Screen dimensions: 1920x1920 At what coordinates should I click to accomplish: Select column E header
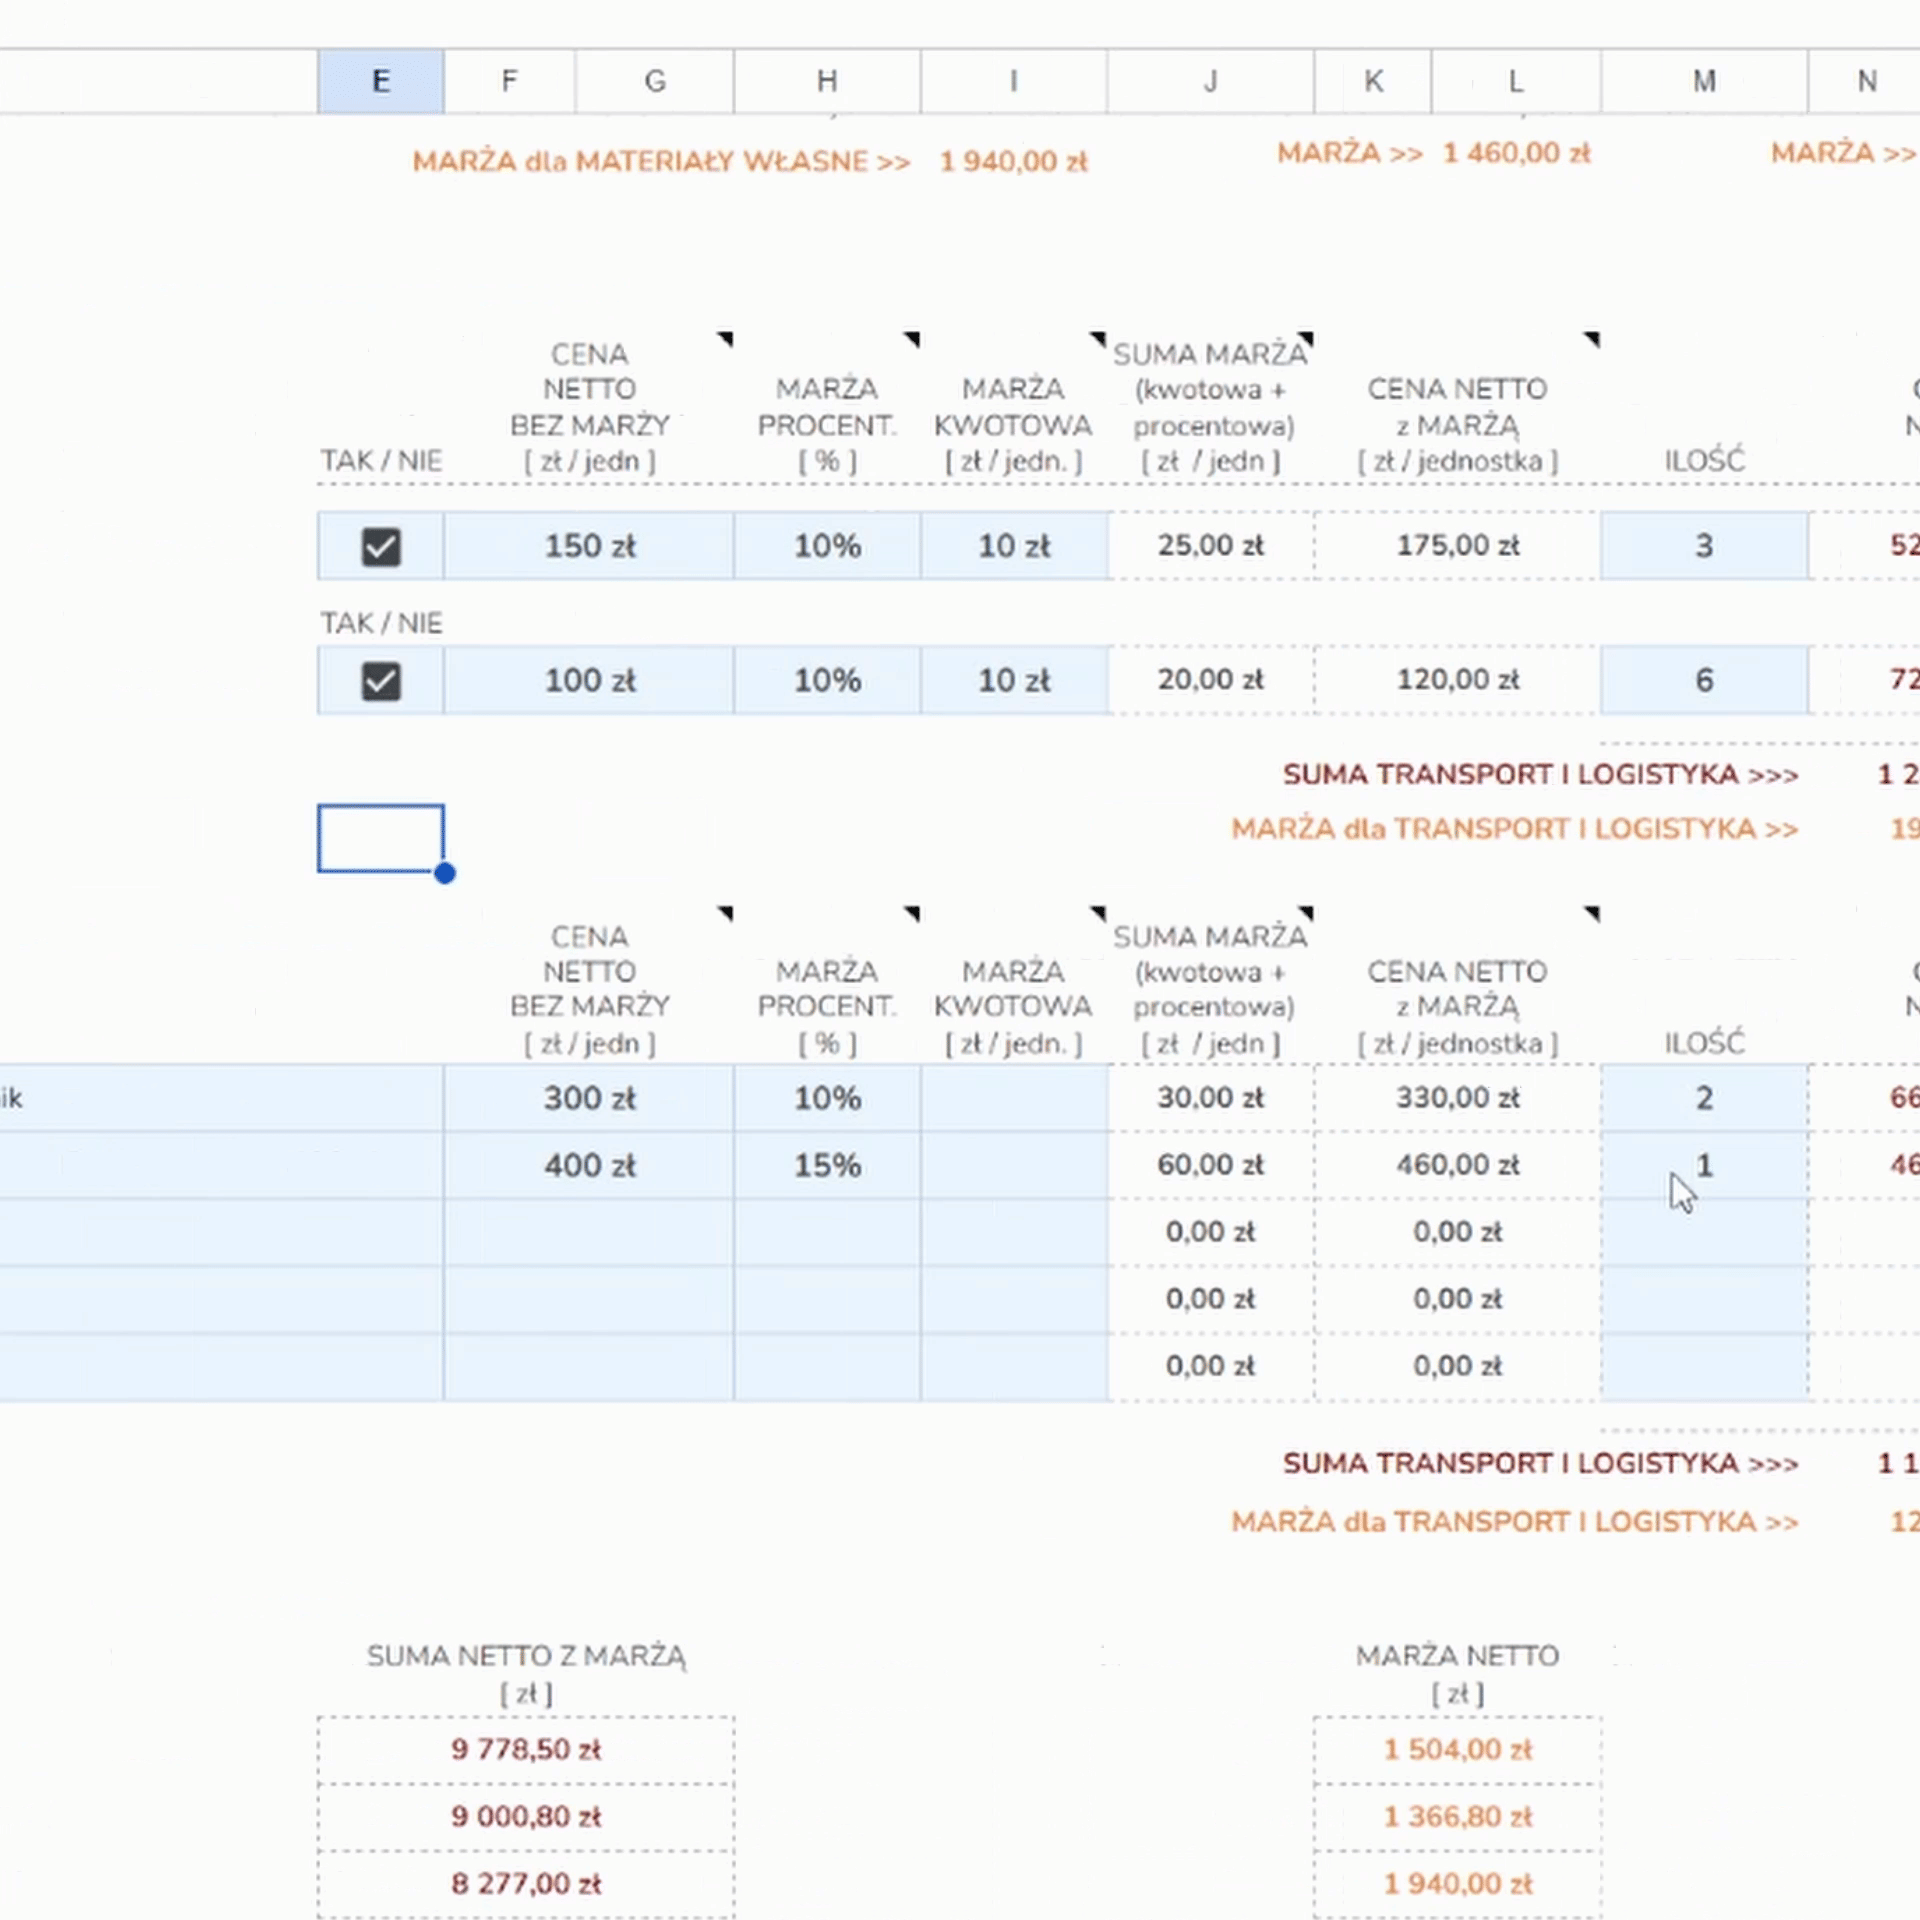381,81
